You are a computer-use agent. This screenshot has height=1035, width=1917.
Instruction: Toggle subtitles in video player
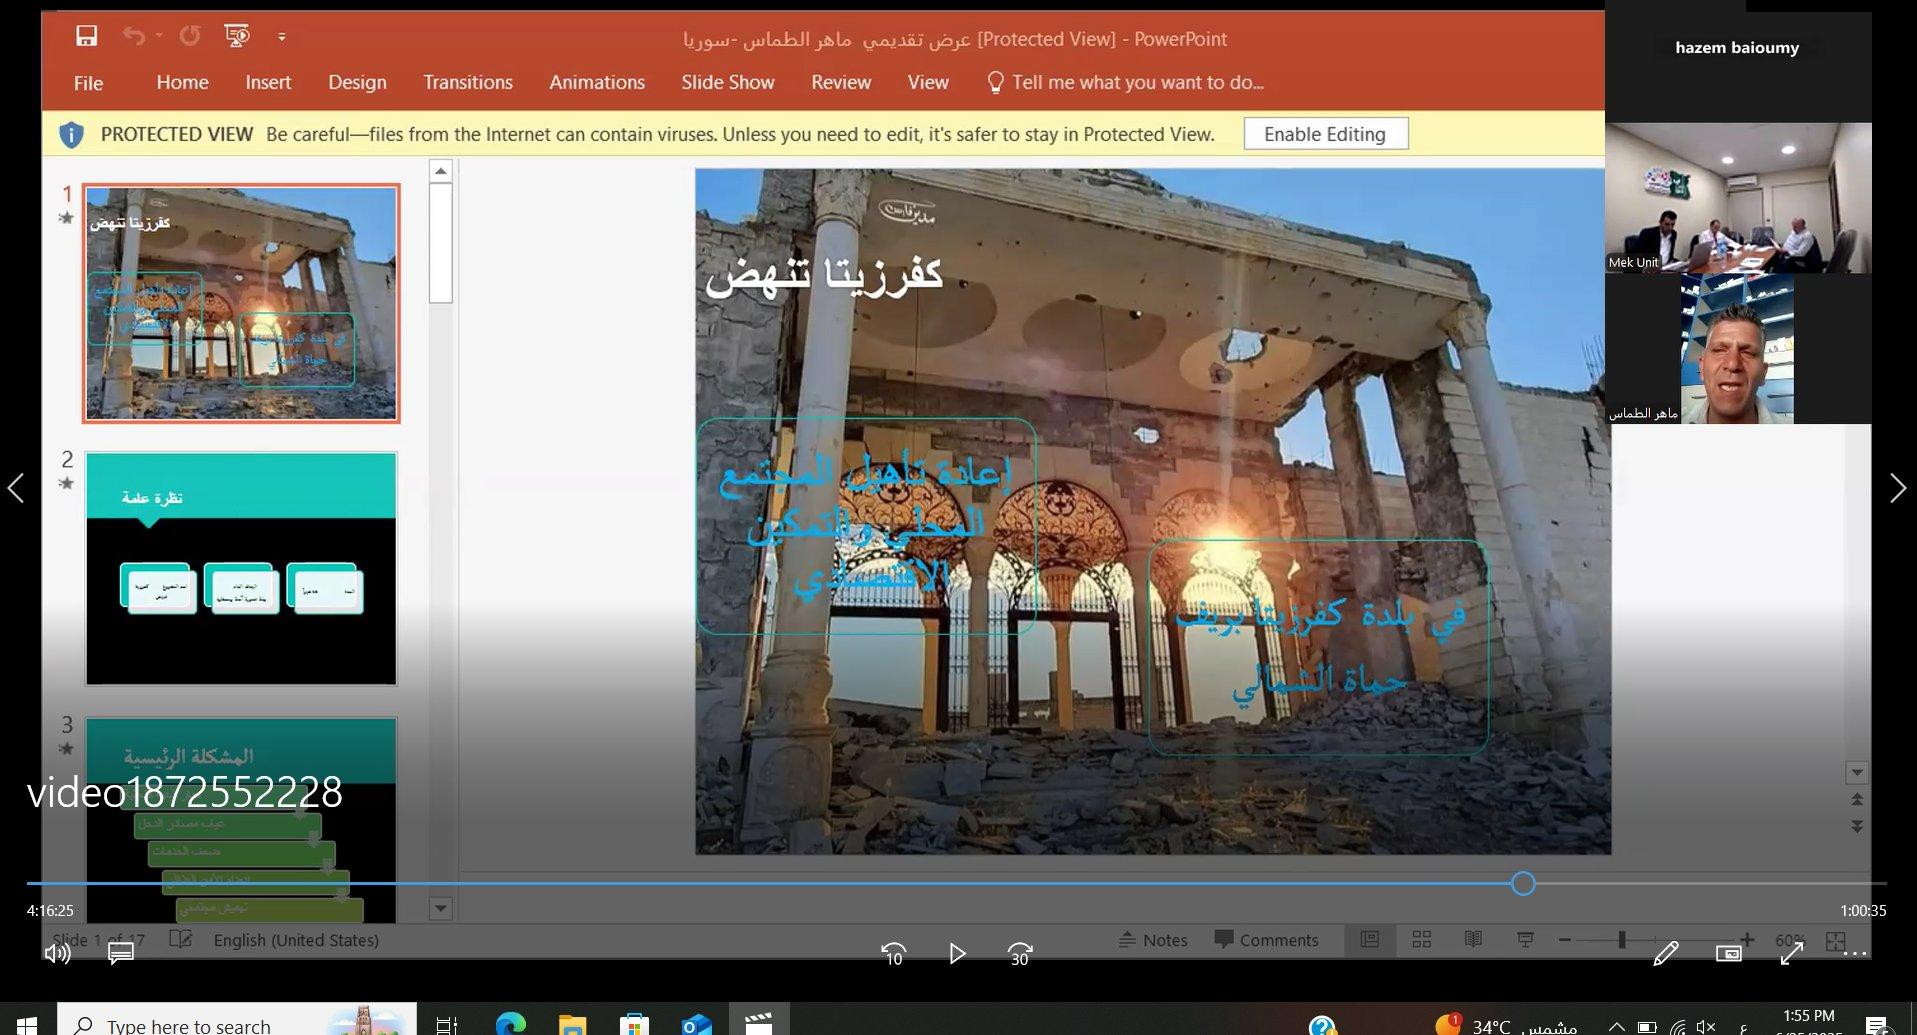pyautogui.click(x=120, y=954)
